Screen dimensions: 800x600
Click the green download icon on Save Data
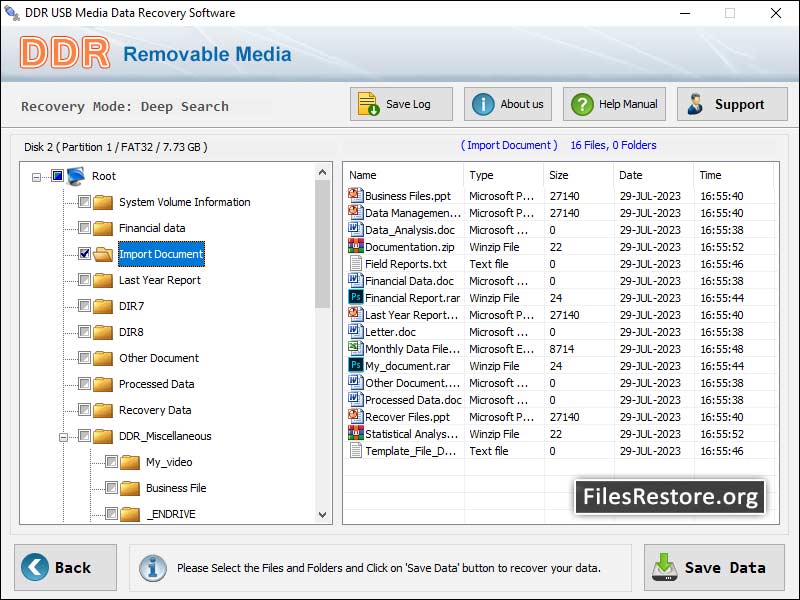(664, 567)
